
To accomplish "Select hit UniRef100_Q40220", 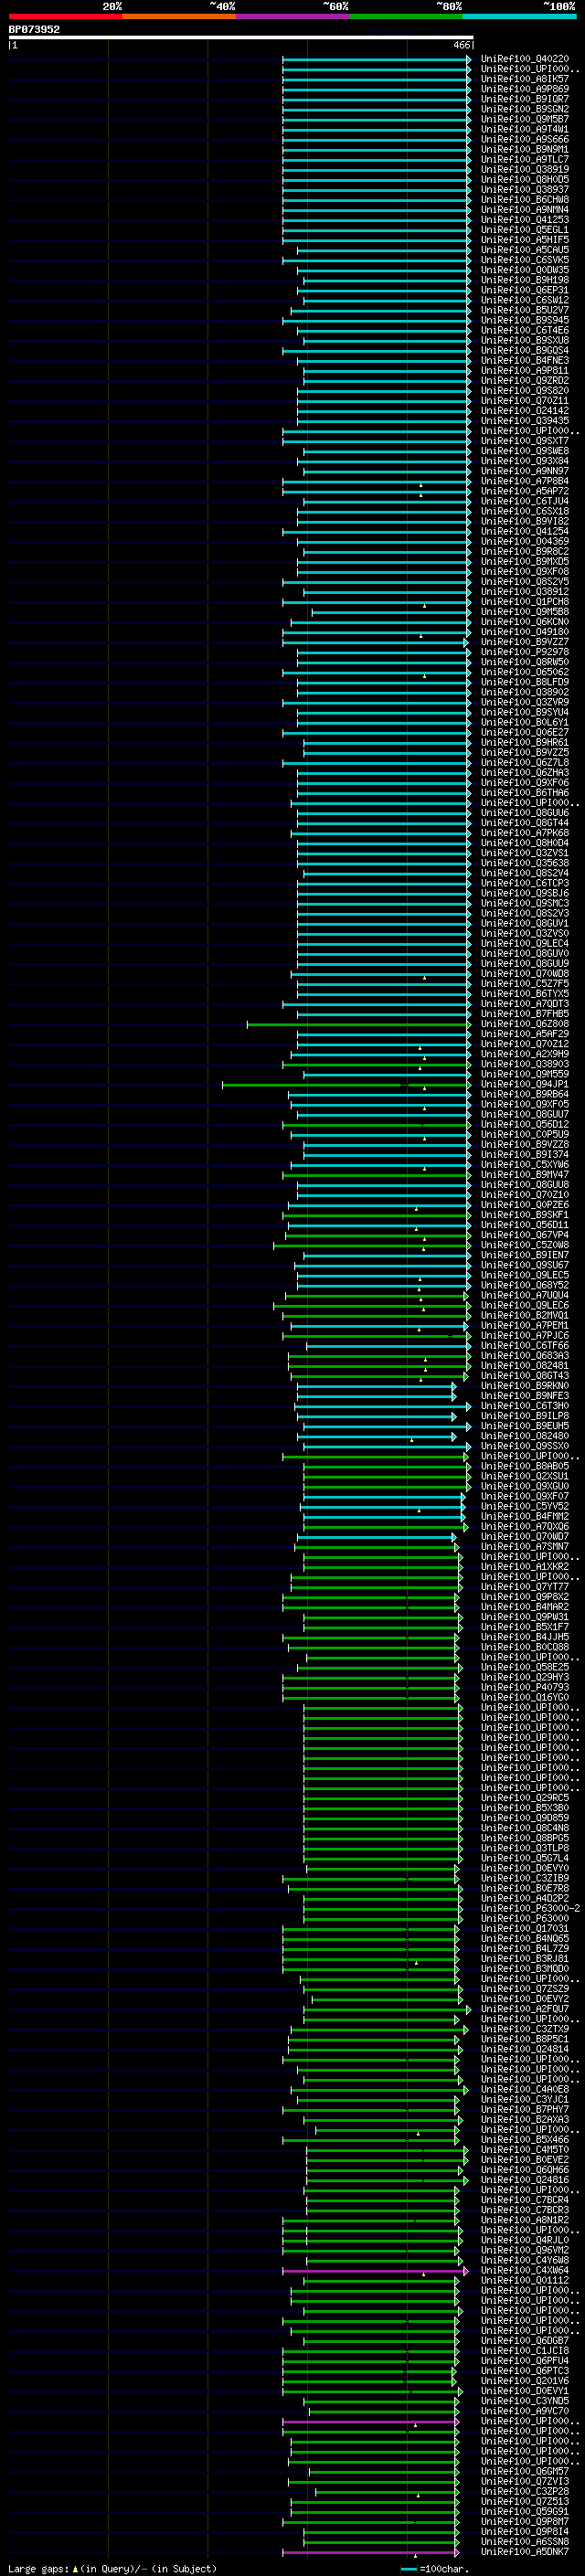I will click(525, 59).
